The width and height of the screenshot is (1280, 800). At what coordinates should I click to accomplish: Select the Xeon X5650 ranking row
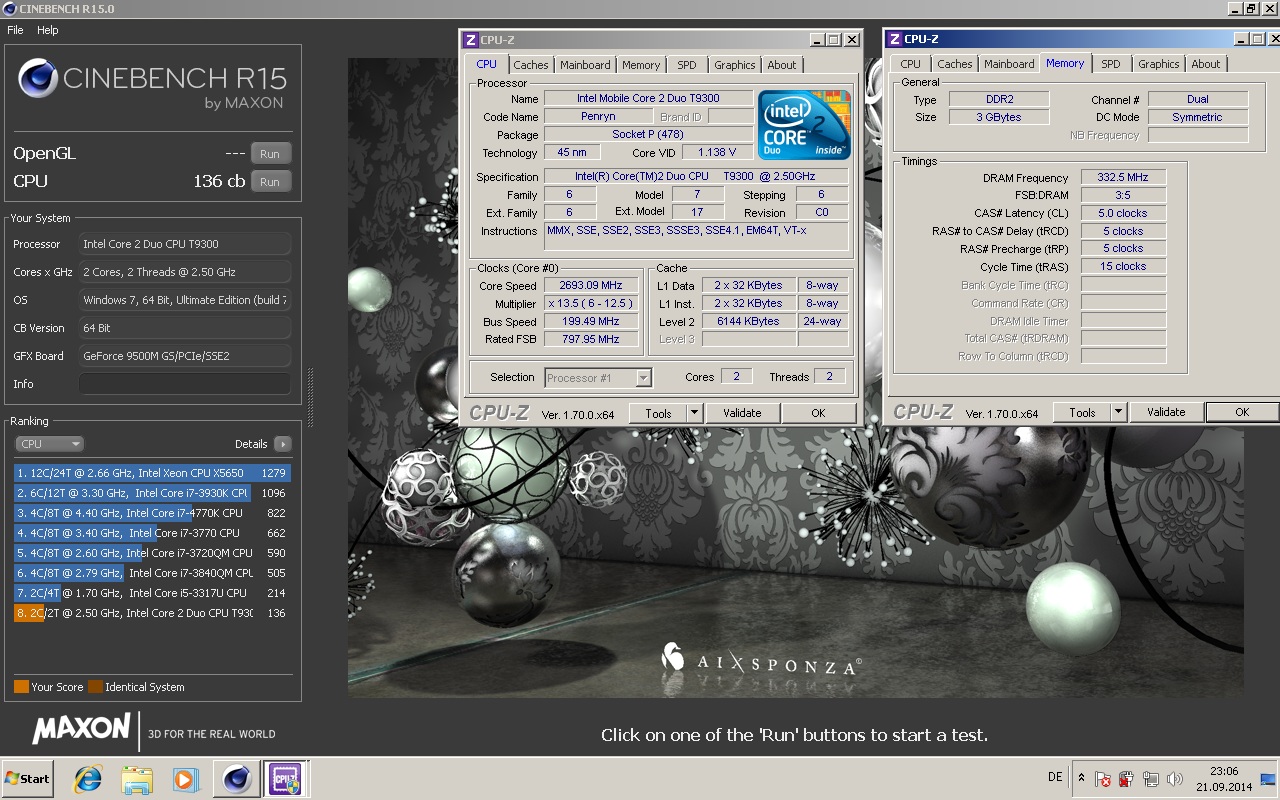pos(152,473)
